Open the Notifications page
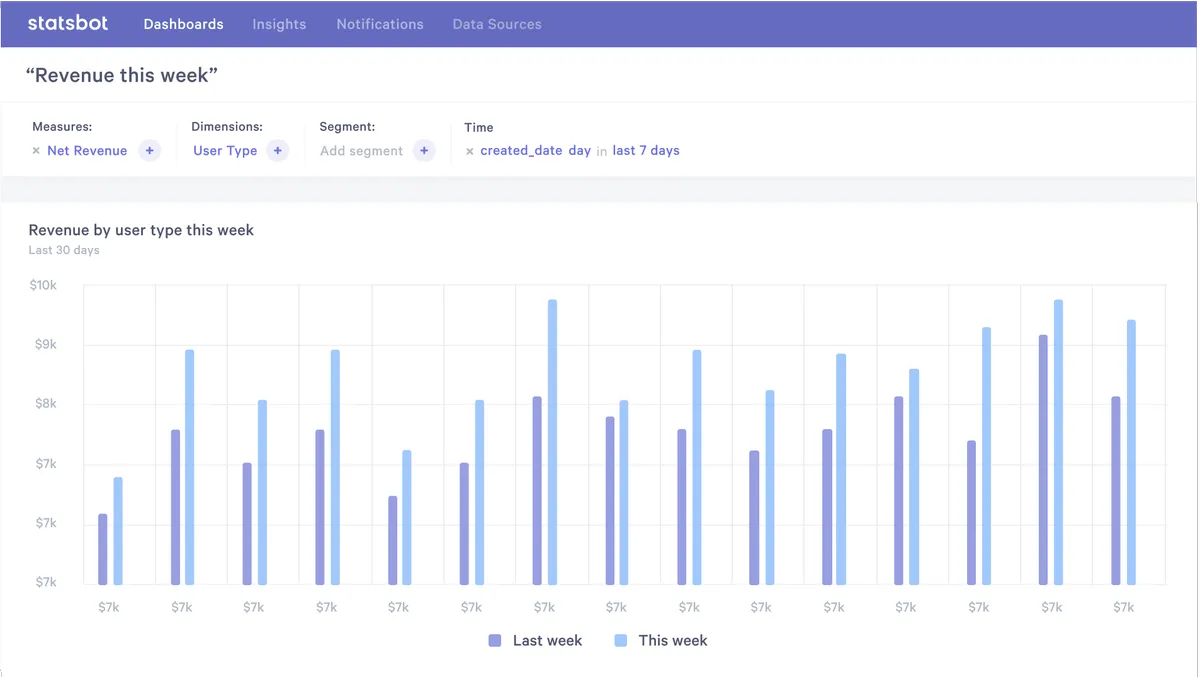This screenshot has height=677, width=1200. 379,23
